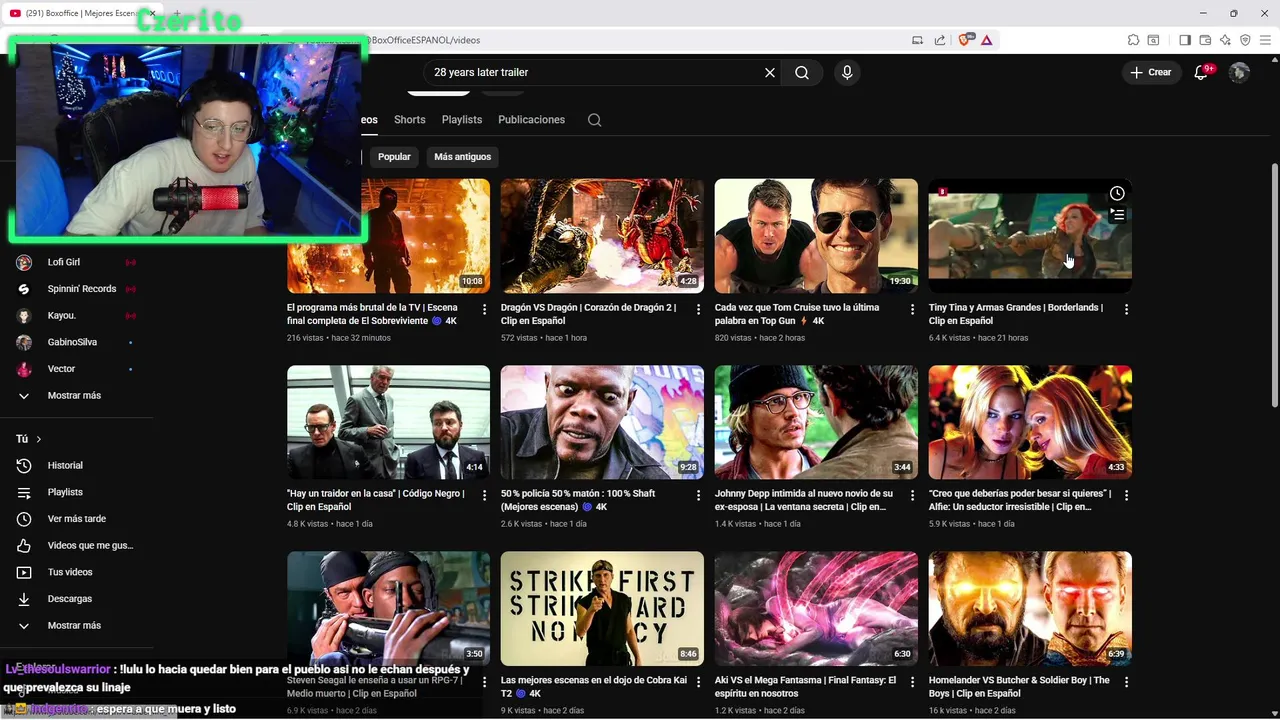Click the search magnifier button

(802, 72)
